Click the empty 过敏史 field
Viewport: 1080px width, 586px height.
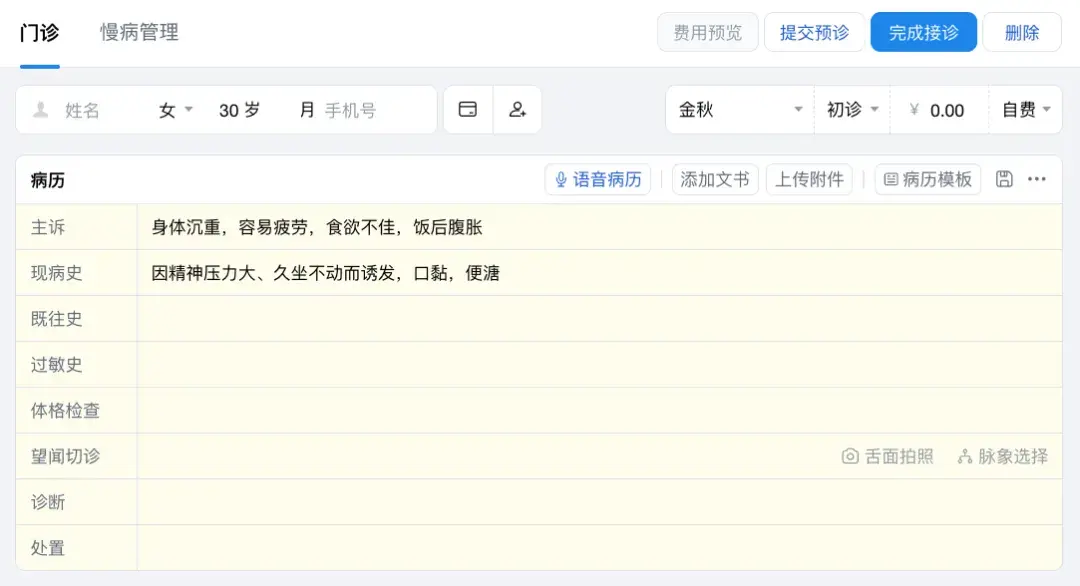coord(599,365)
